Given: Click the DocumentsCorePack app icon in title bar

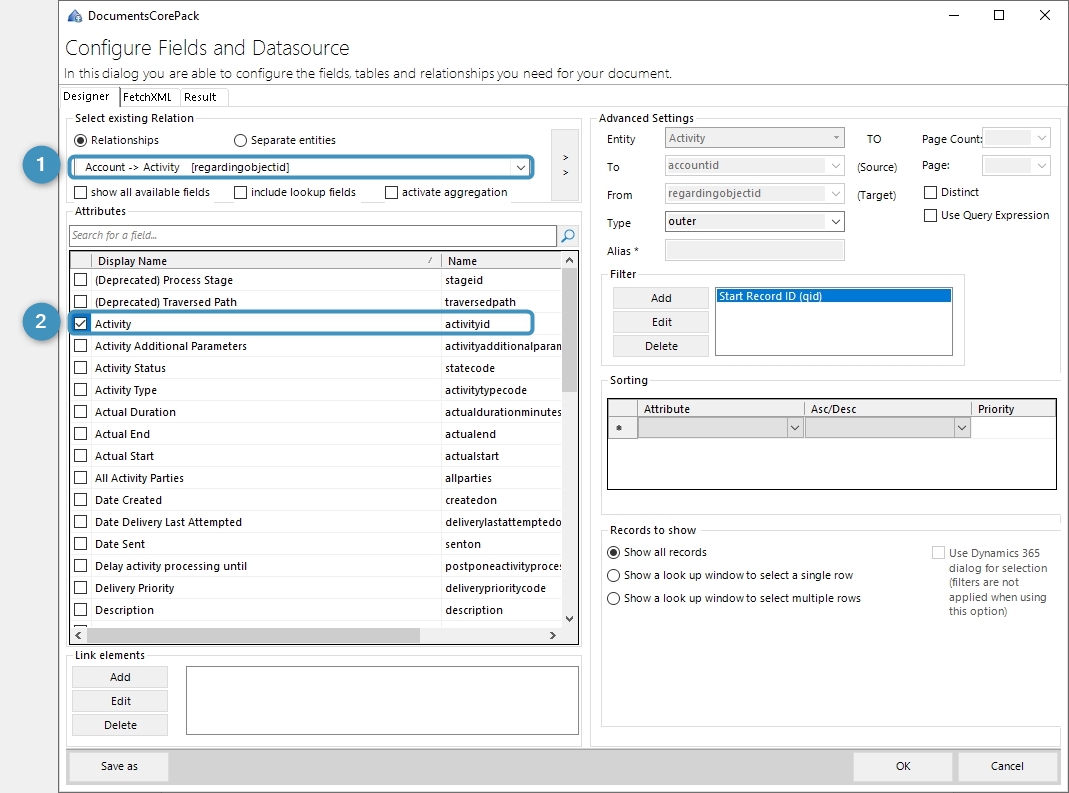Looking at the screenshot, I should 75,16.
